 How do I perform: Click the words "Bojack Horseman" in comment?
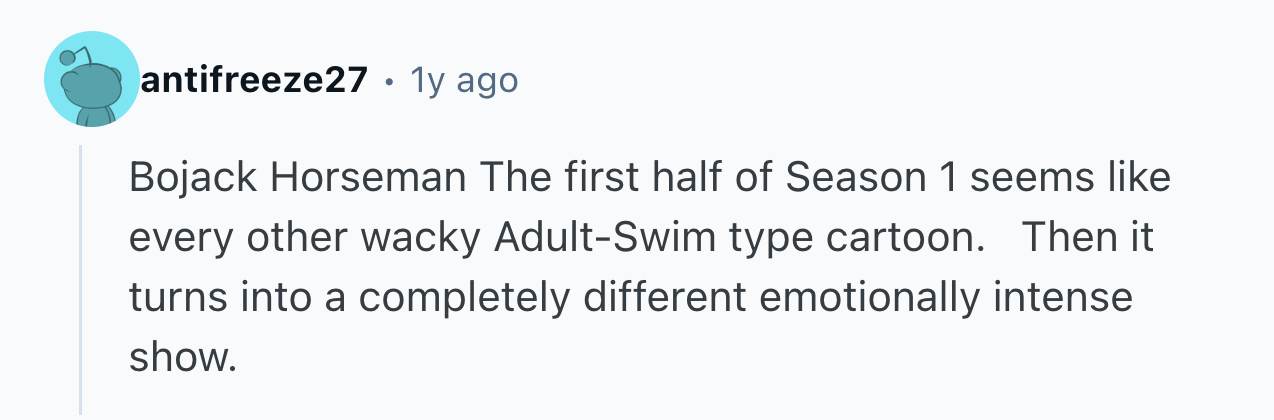[297, 179]
